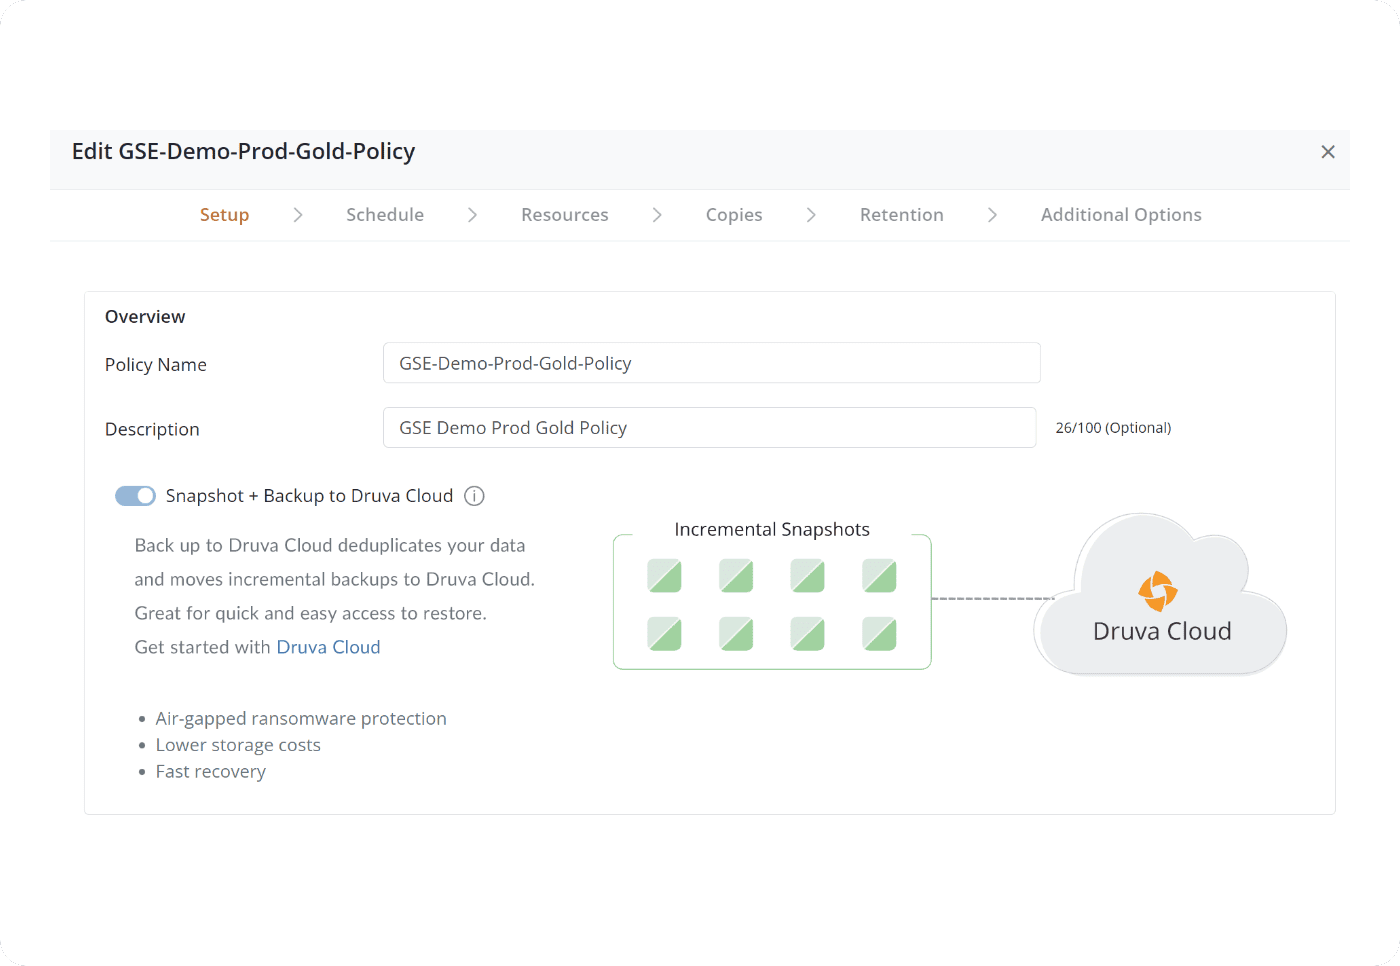Click the info icon beside Snapshot + Backup
The height and width of the screenshot is (966, 1400).
pos(475,496)
